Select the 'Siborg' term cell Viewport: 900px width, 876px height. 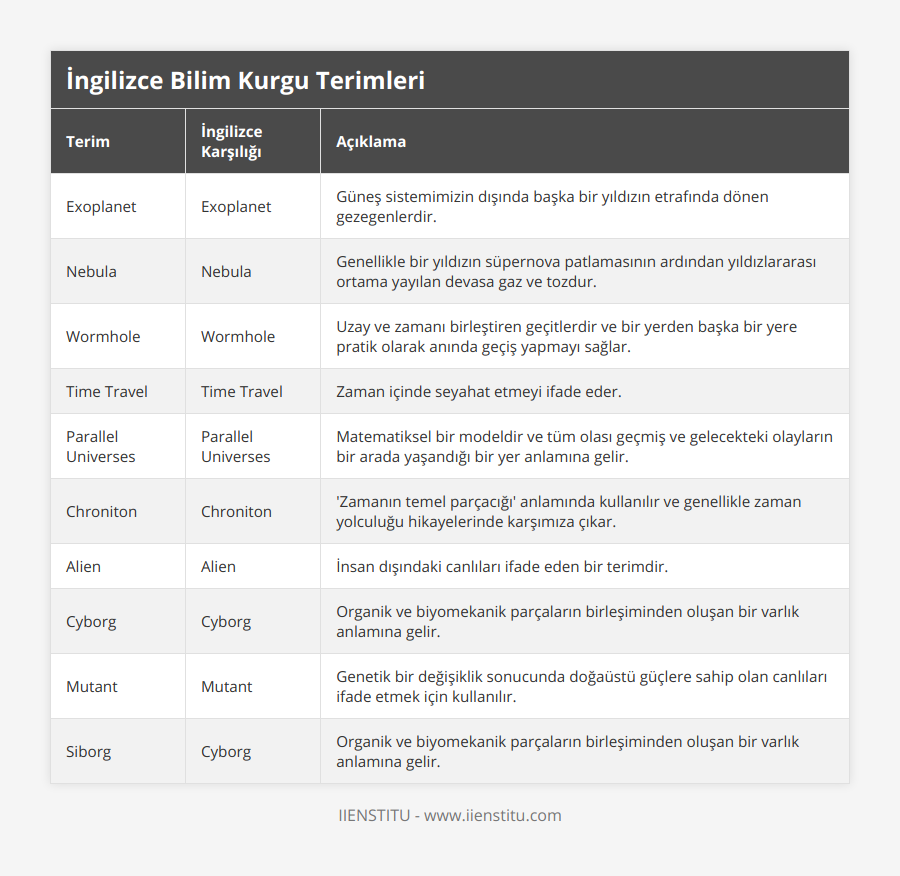tap(88, 751)
